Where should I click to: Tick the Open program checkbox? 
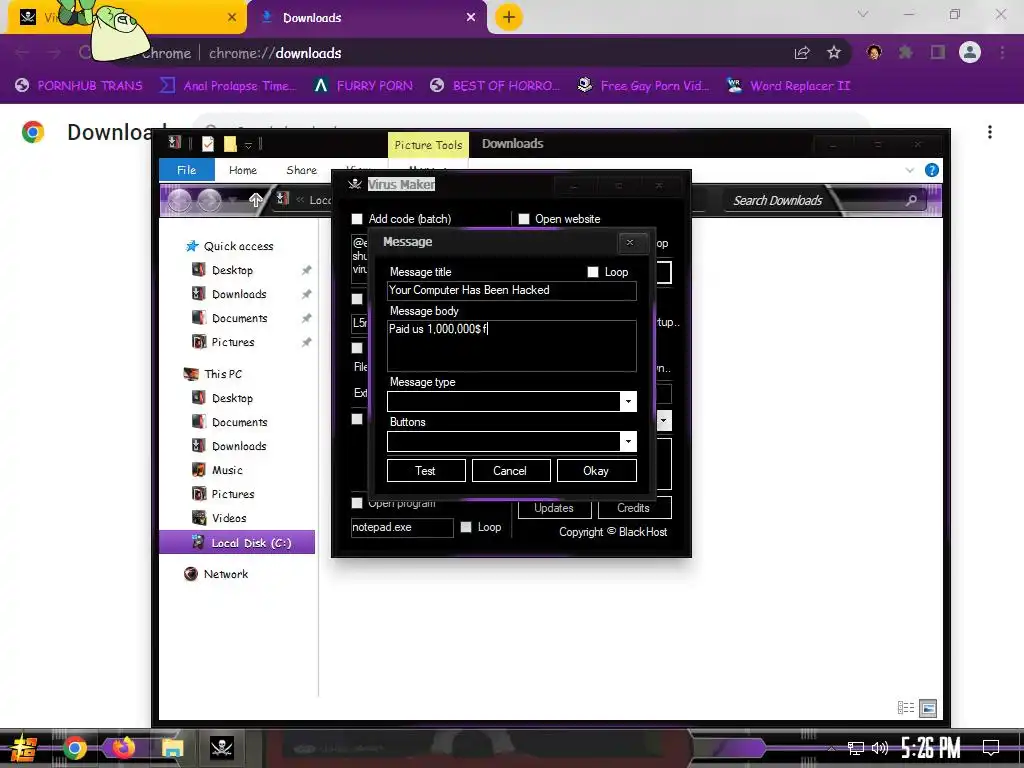(357, 503)
